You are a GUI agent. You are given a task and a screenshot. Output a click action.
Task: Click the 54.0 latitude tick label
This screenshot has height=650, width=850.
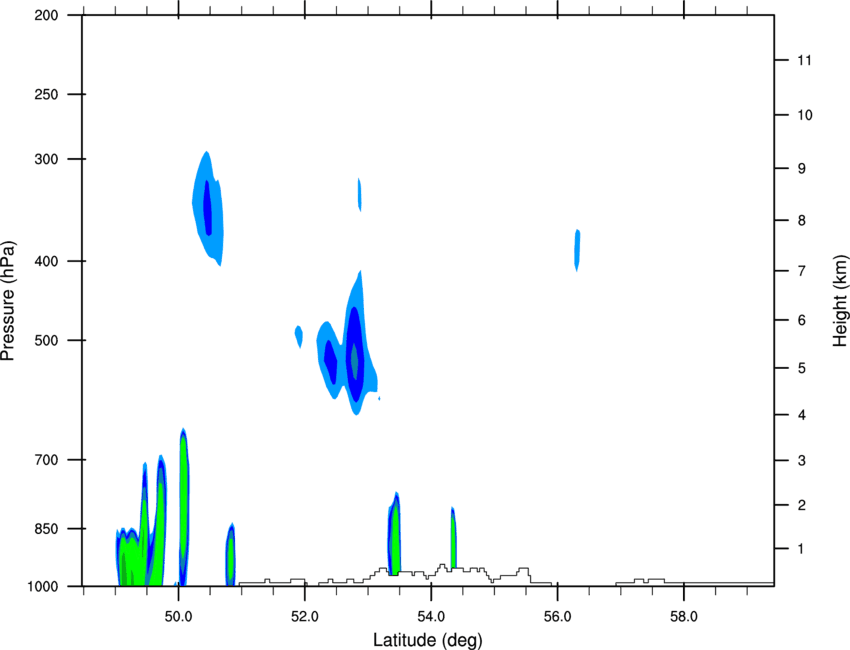431,617
